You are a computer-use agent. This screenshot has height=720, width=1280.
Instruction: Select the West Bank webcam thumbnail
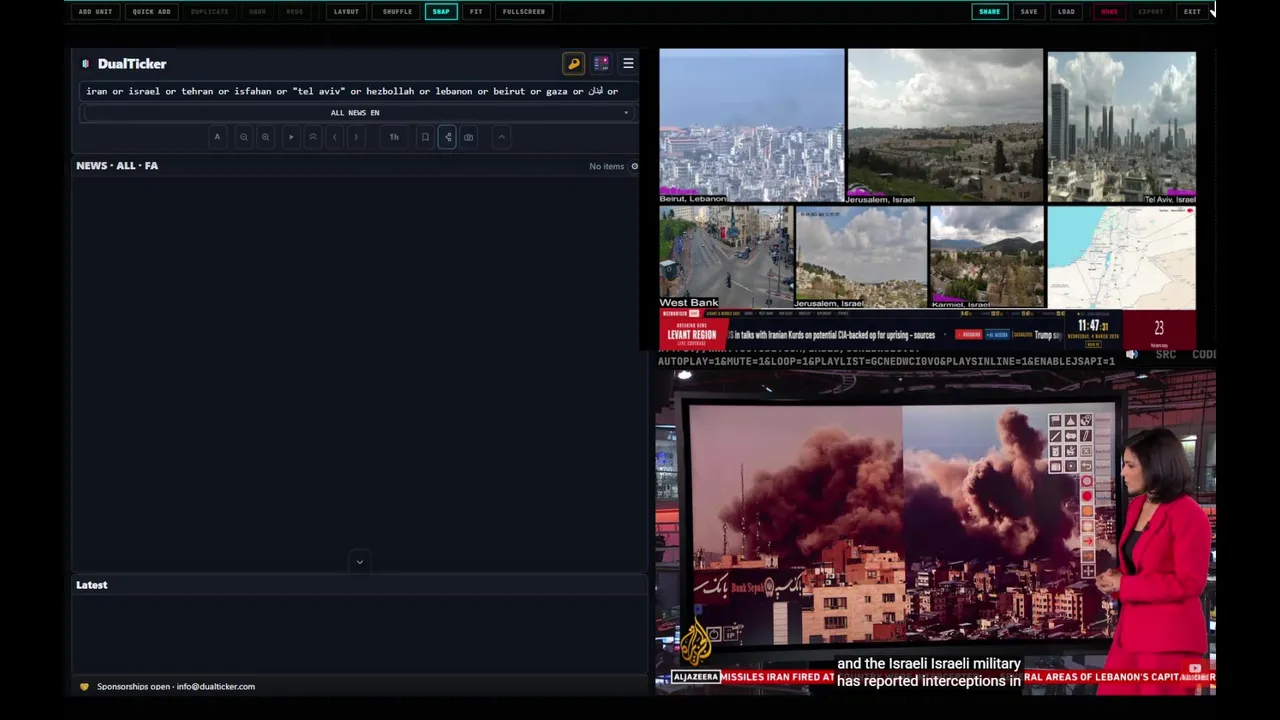click(726, 257)
